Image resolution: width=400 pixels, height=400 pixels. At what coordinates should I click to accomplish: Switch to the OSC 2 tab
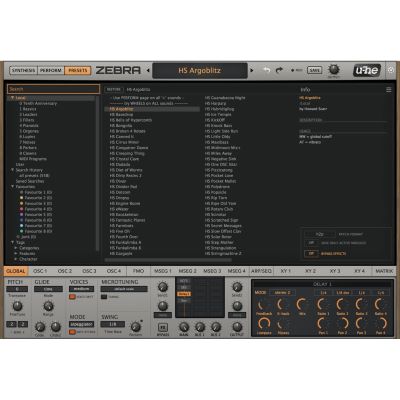click(65, 271)
